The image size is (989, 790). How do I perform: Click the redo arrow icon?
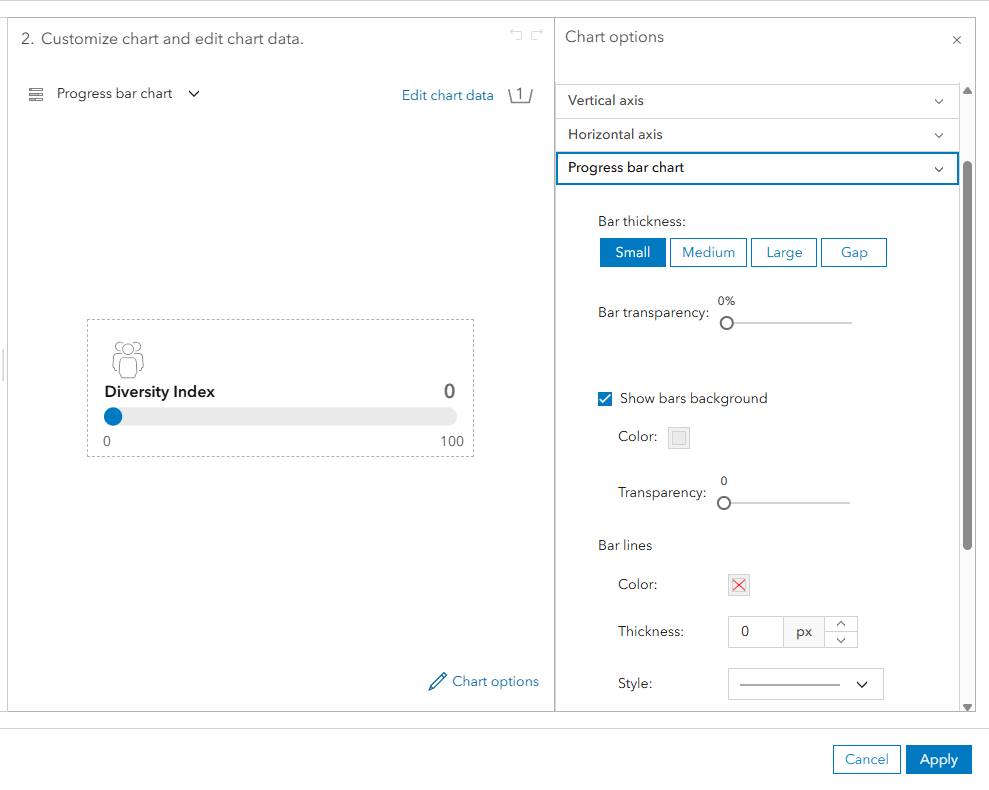click(x=537, y=35)
